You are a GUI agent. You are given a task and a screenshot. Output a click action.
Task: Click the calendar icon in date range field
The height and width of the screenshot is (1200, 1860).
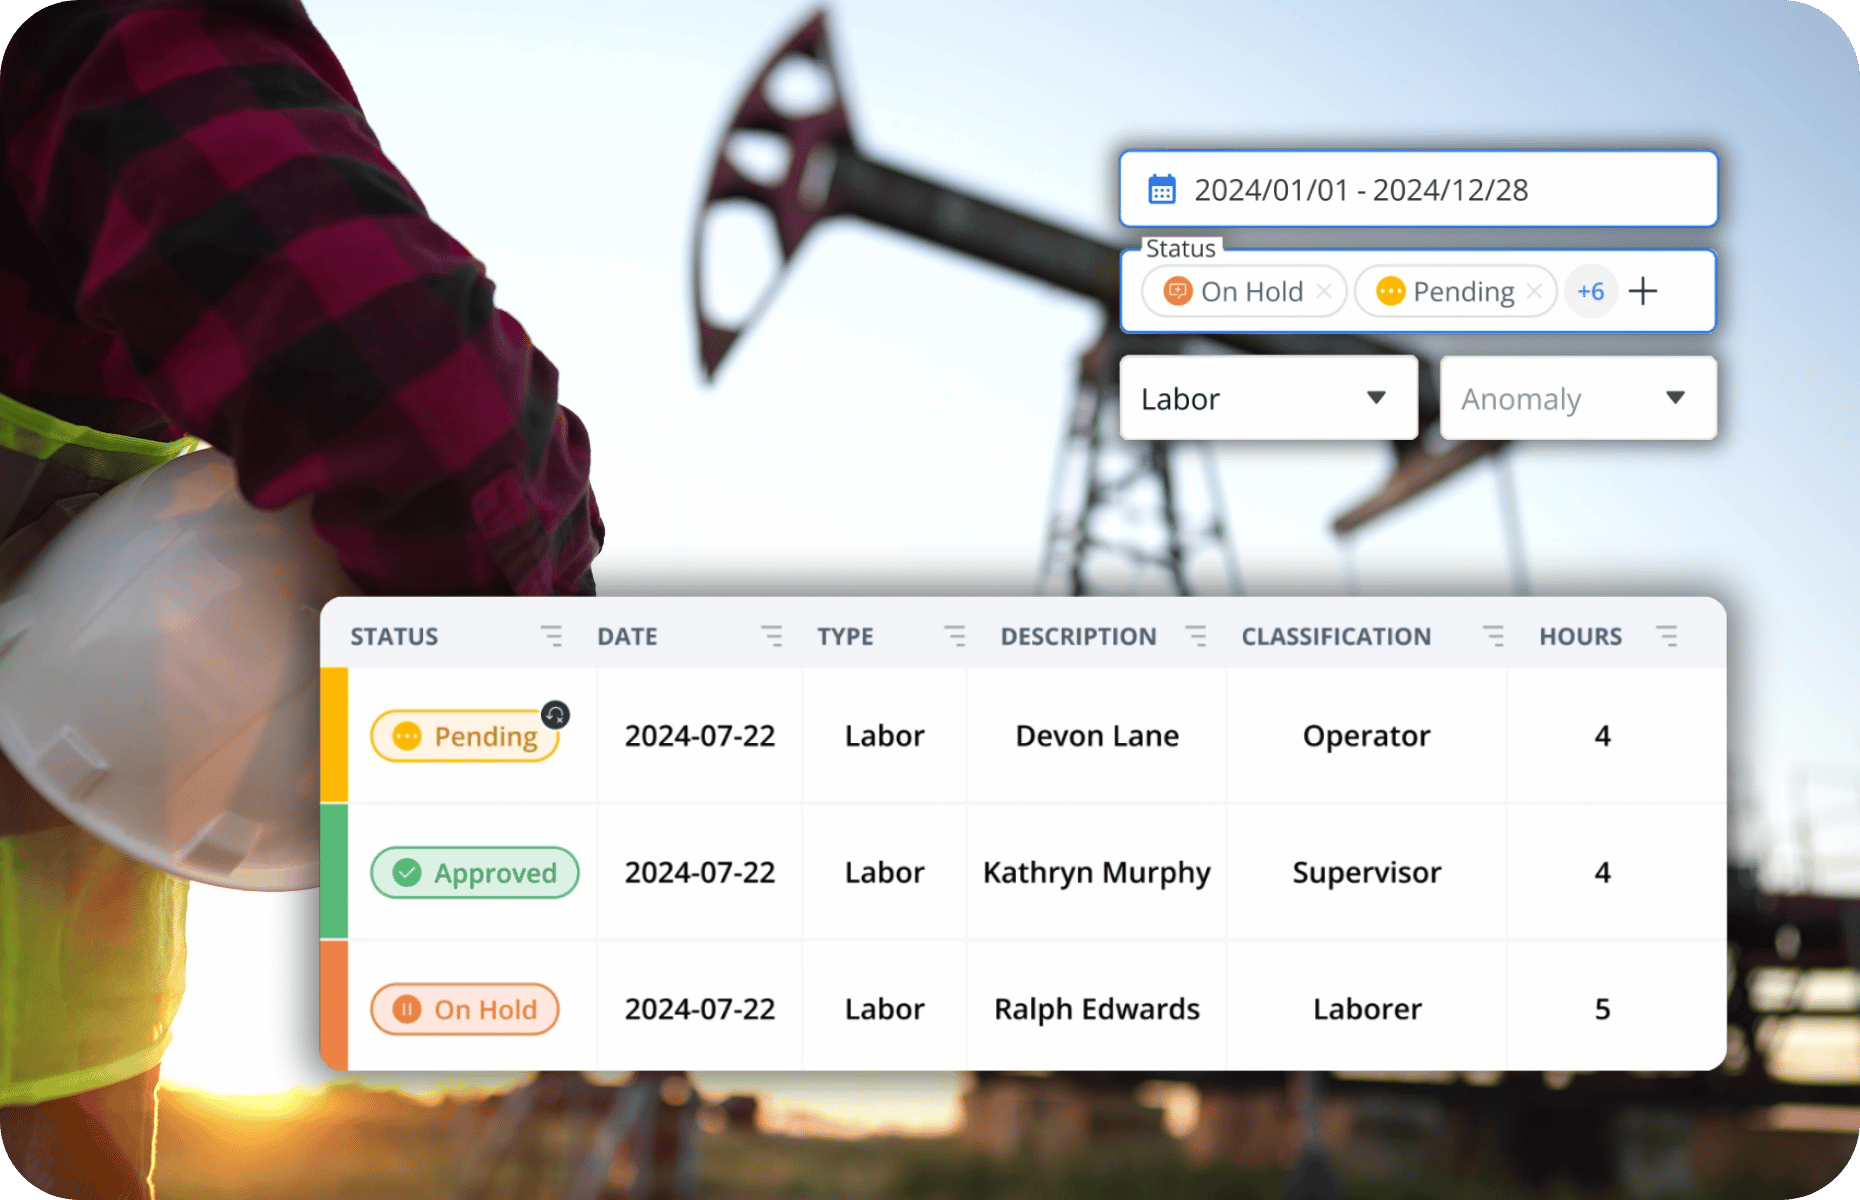[x=1161, y=189]
